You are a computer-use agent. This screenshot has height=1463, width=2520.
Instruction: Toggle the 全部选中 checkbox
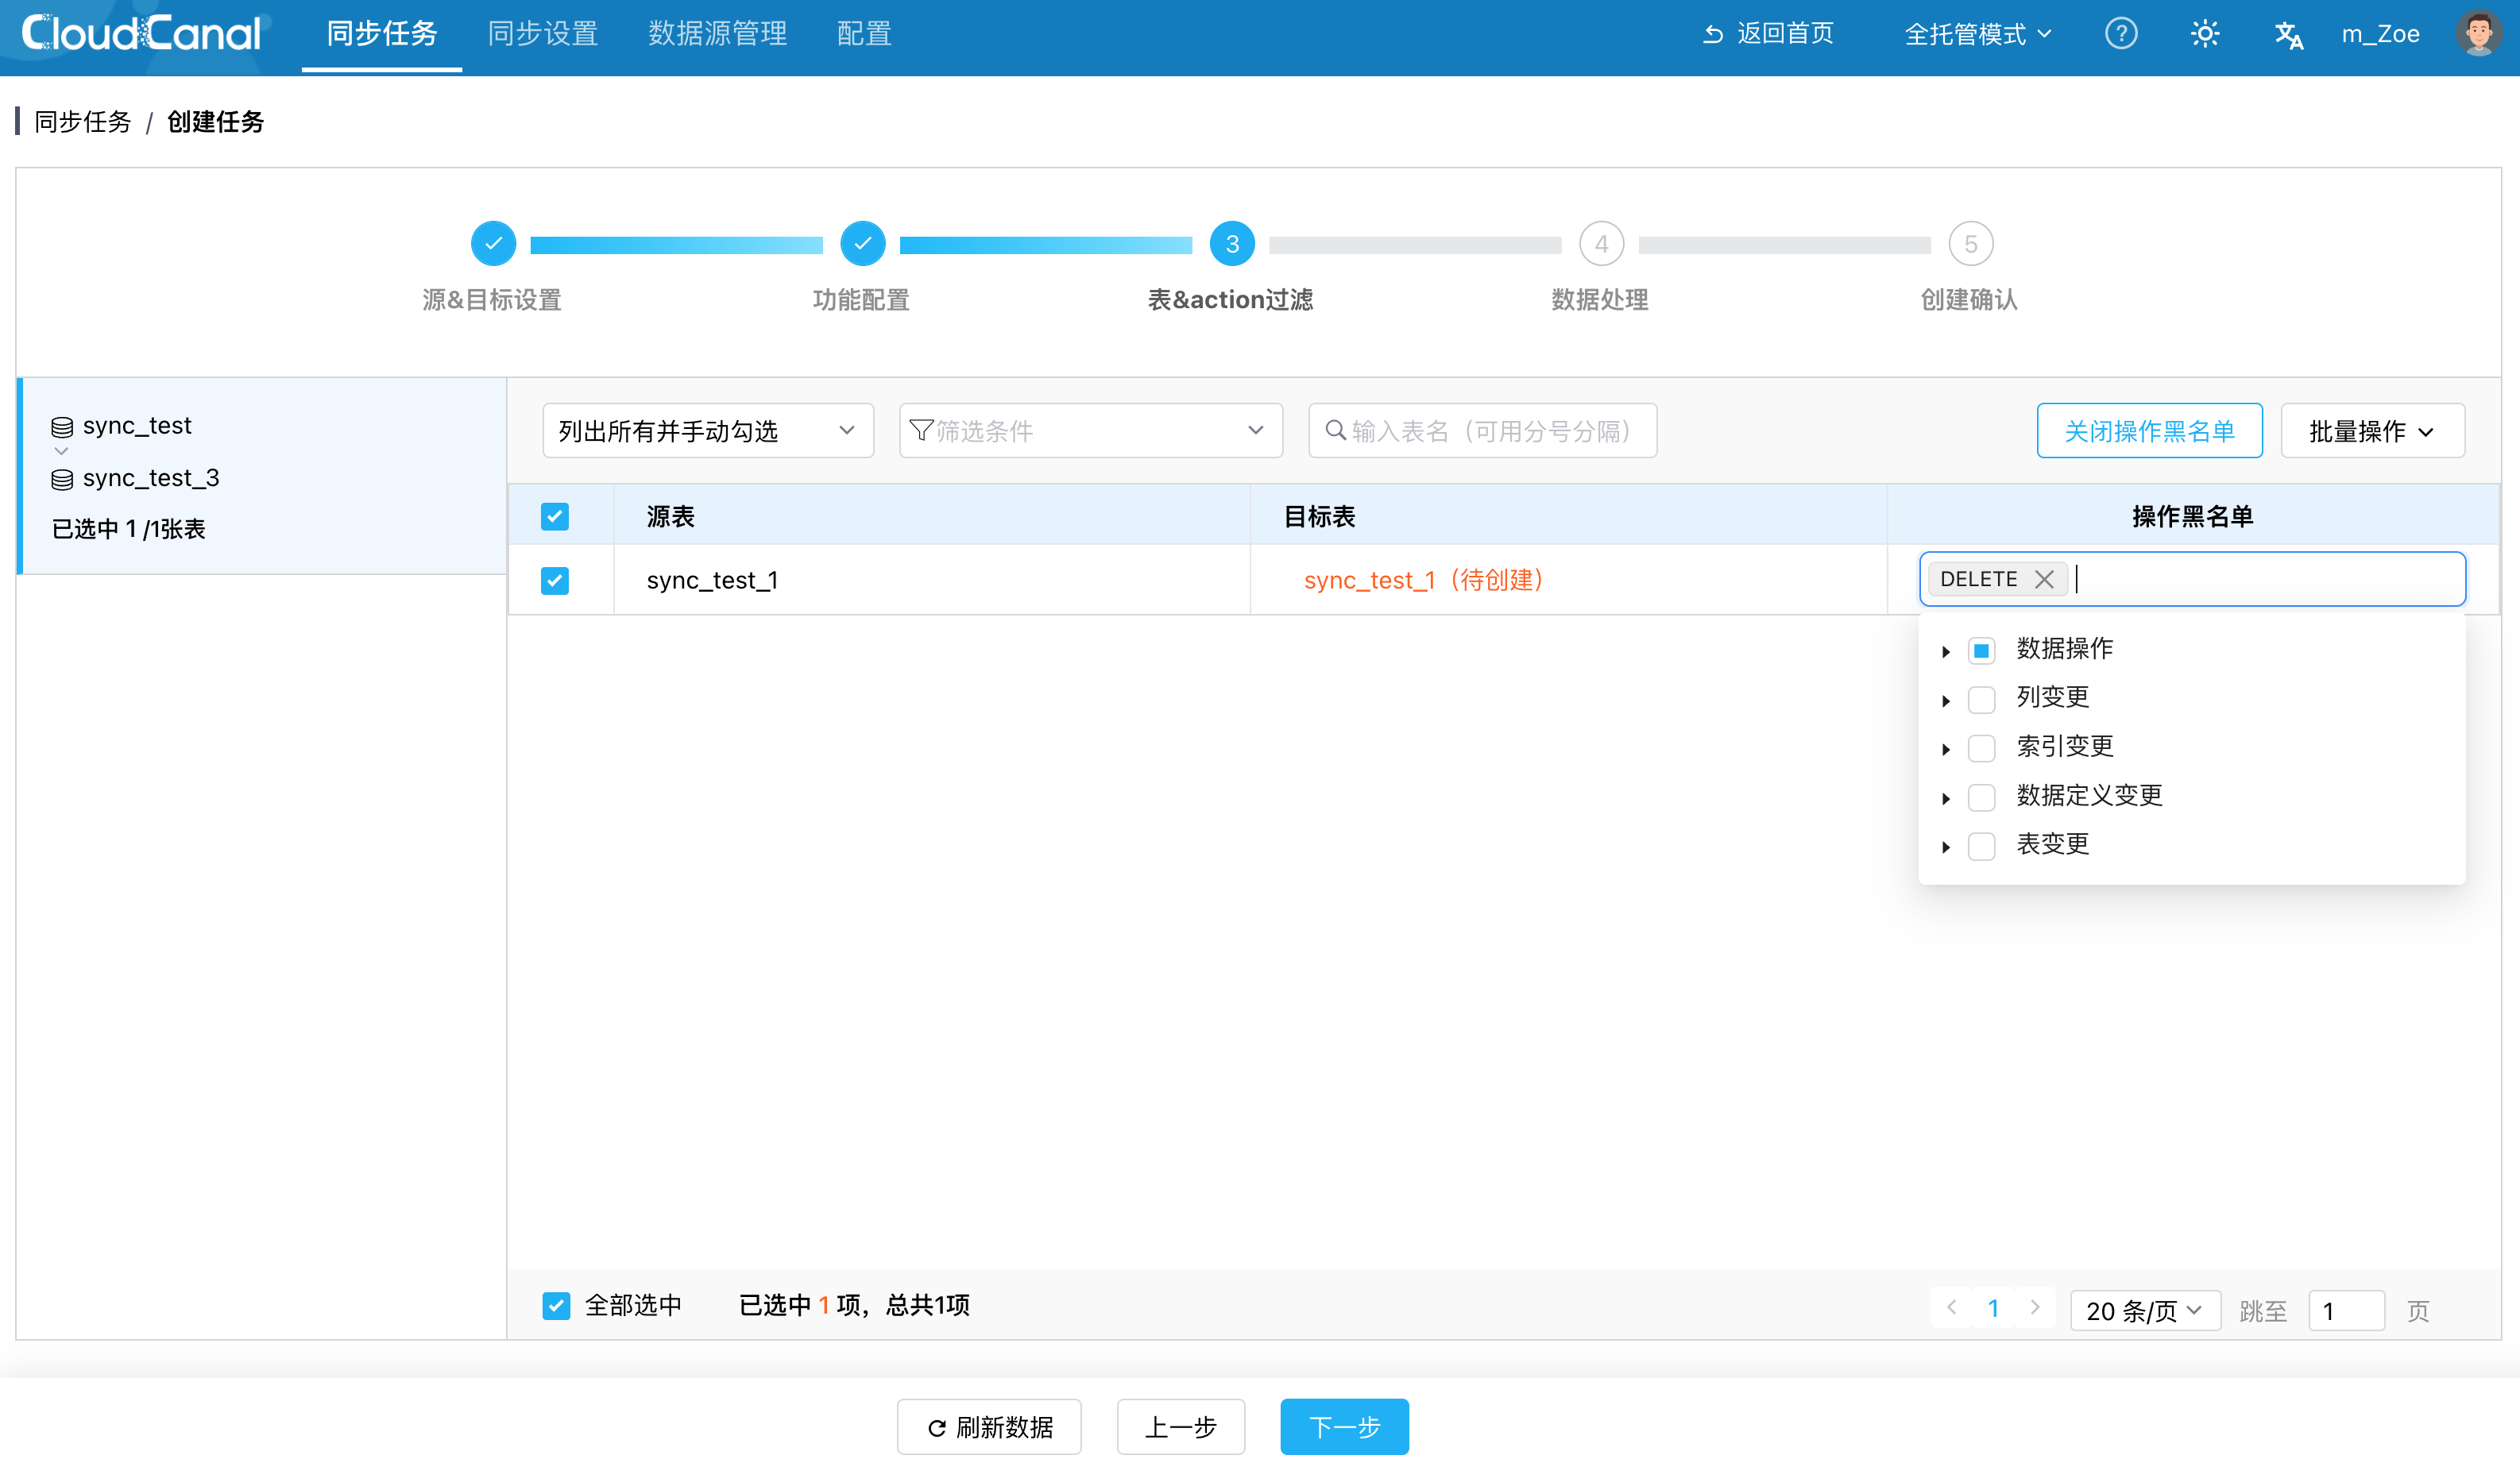(x=556, y=1305)
